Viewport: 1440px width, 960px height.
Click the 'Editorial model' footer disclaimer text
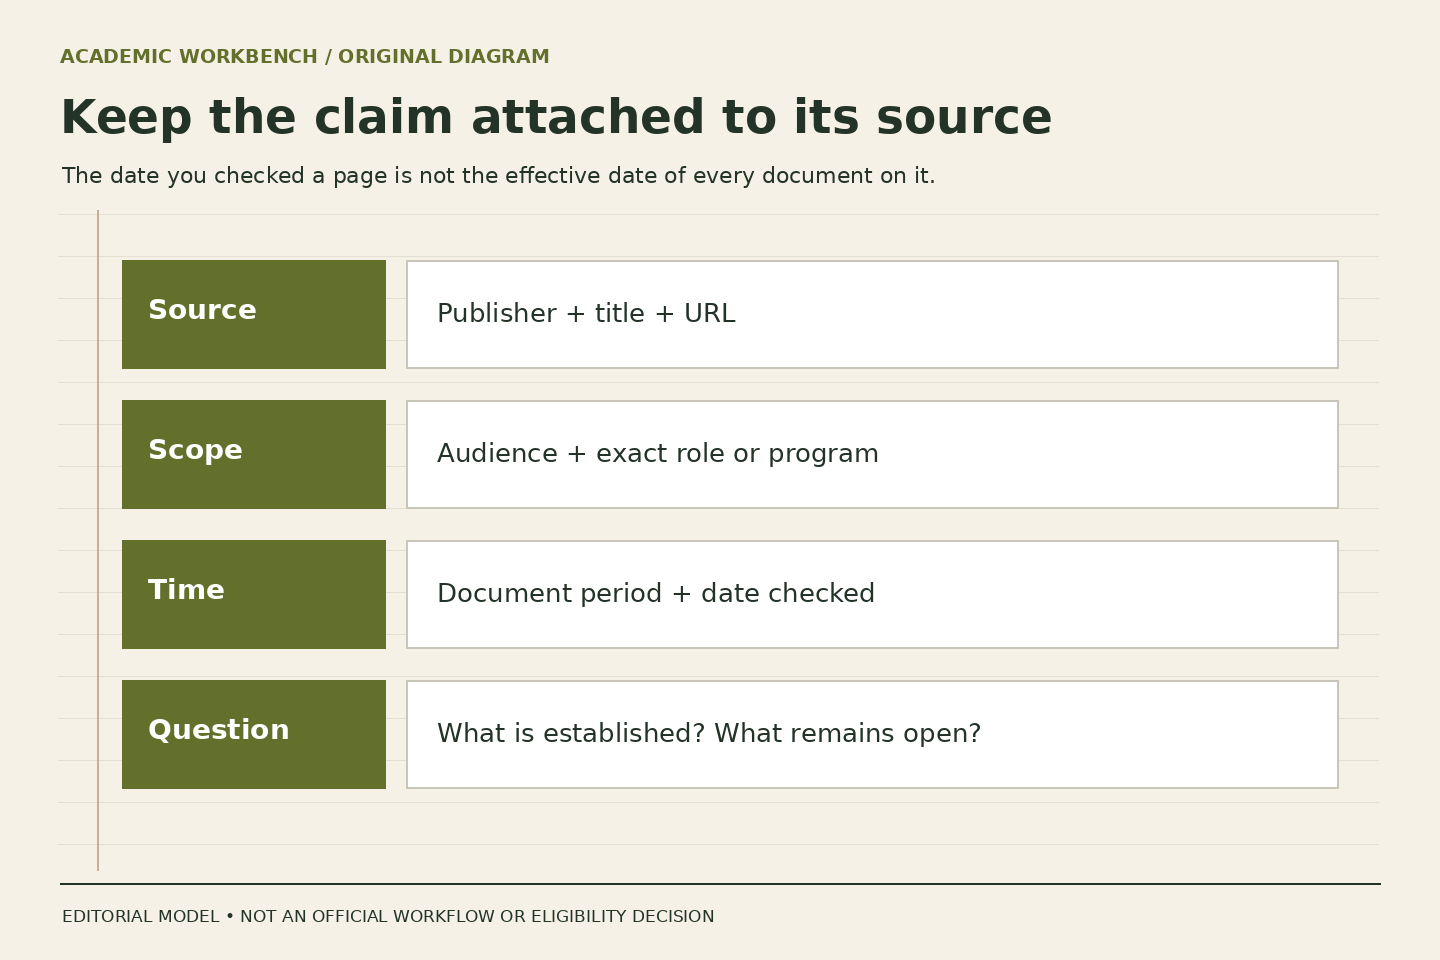(x=388, y=917)
